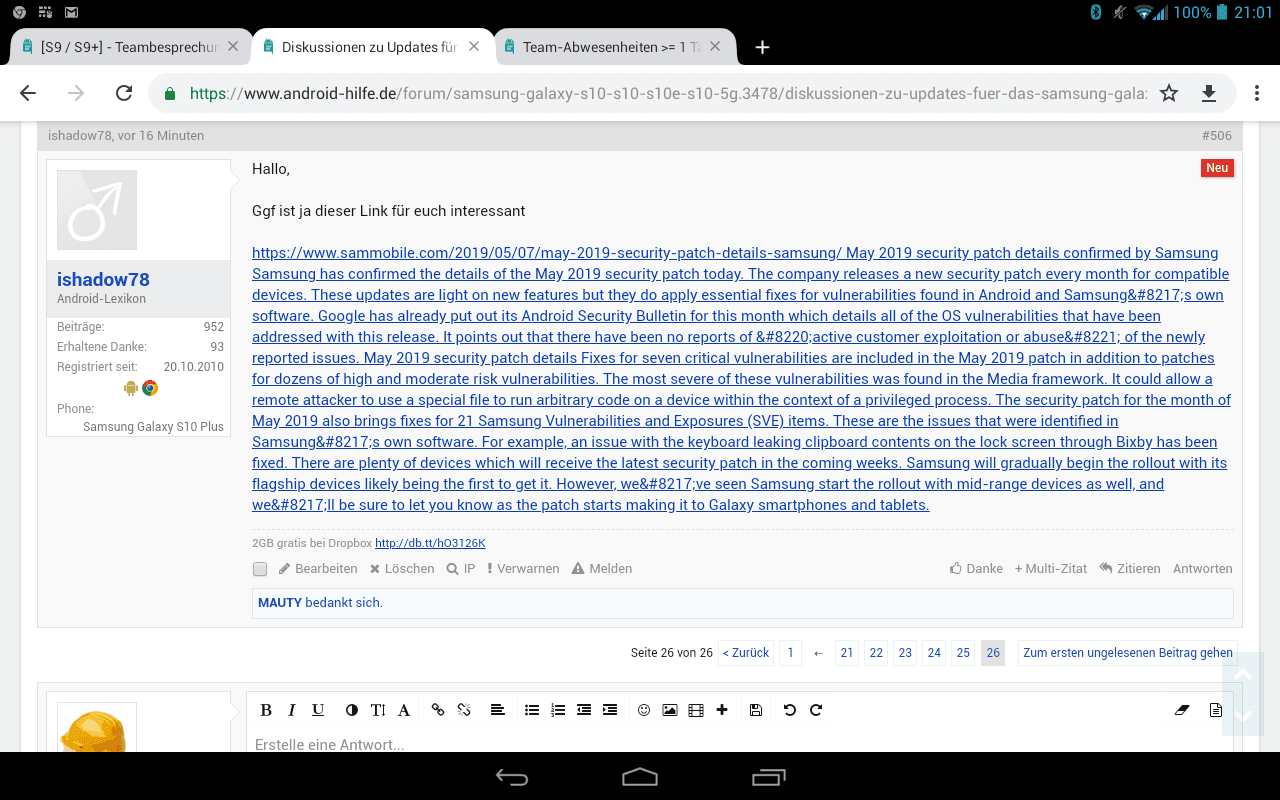1280x800 pixels.
Task: Click Melden to report the post
Action: tap(602, 568)
